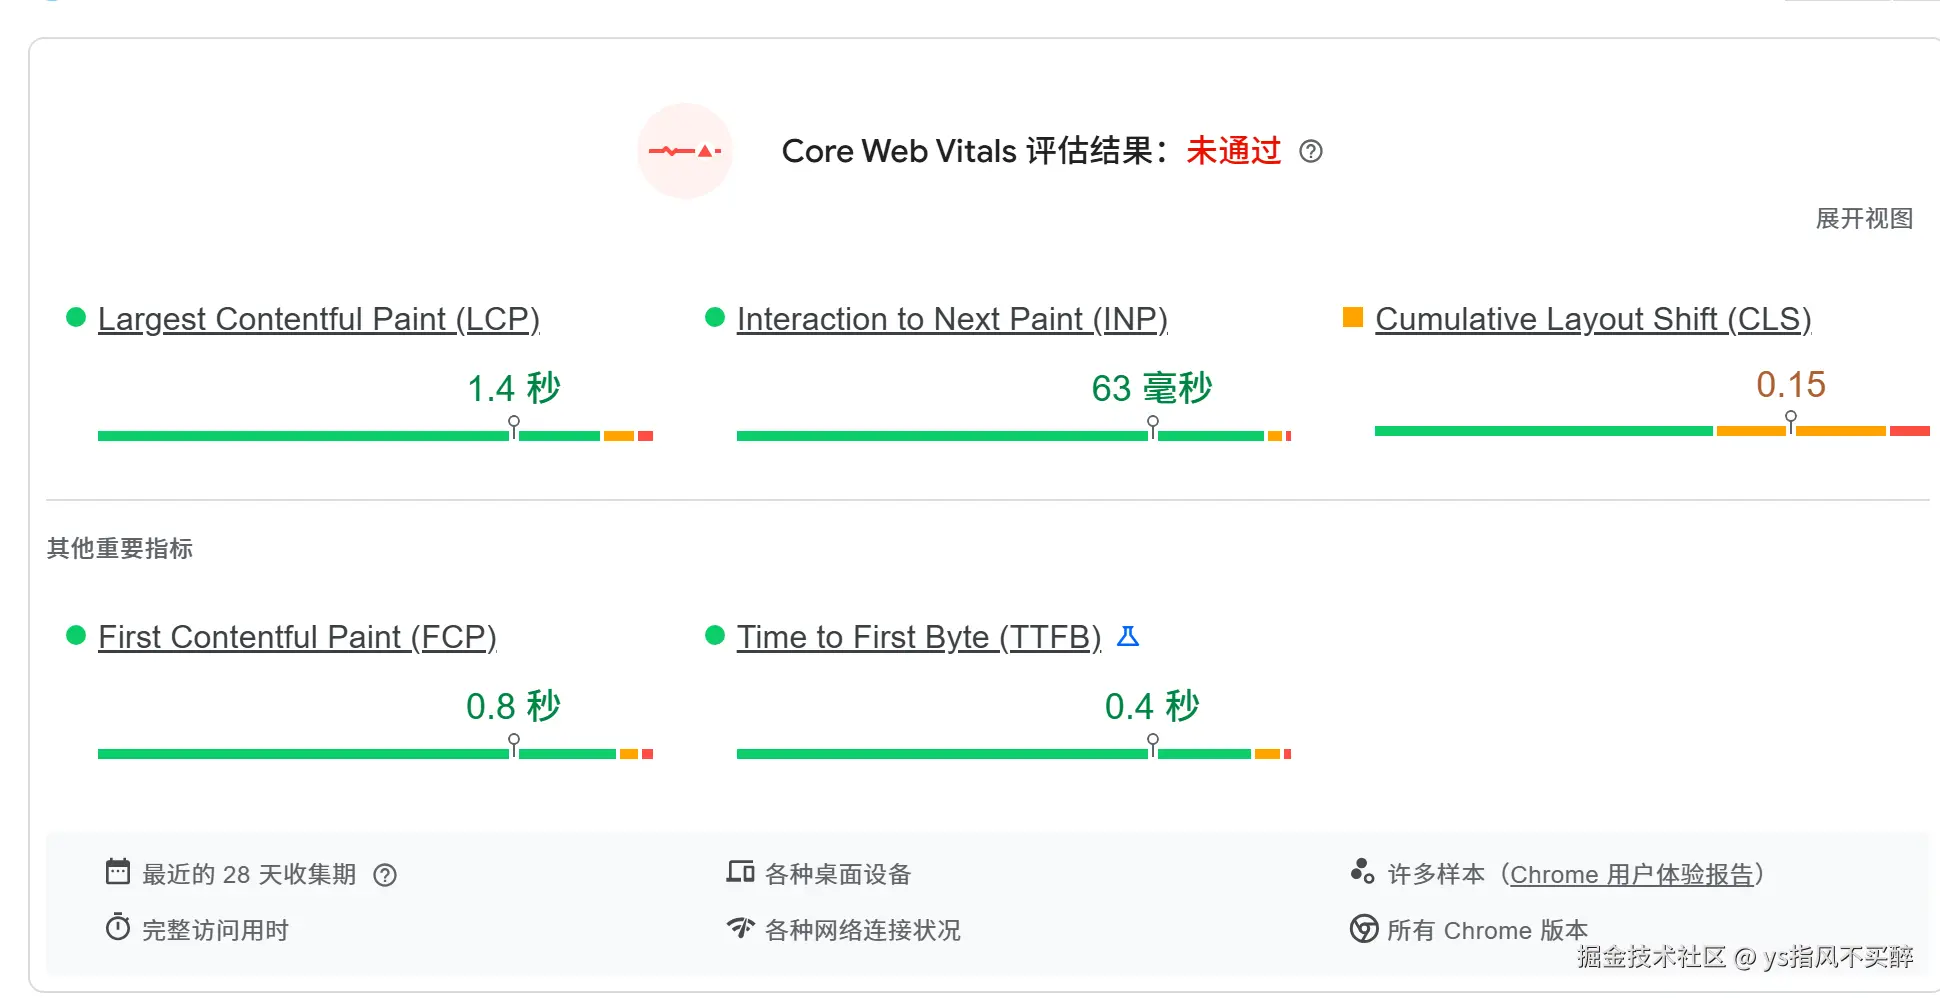Viewport: 1940px width, 998px height.
Task: Click the help icon beside 未通过
Action: pos(1310,151)
